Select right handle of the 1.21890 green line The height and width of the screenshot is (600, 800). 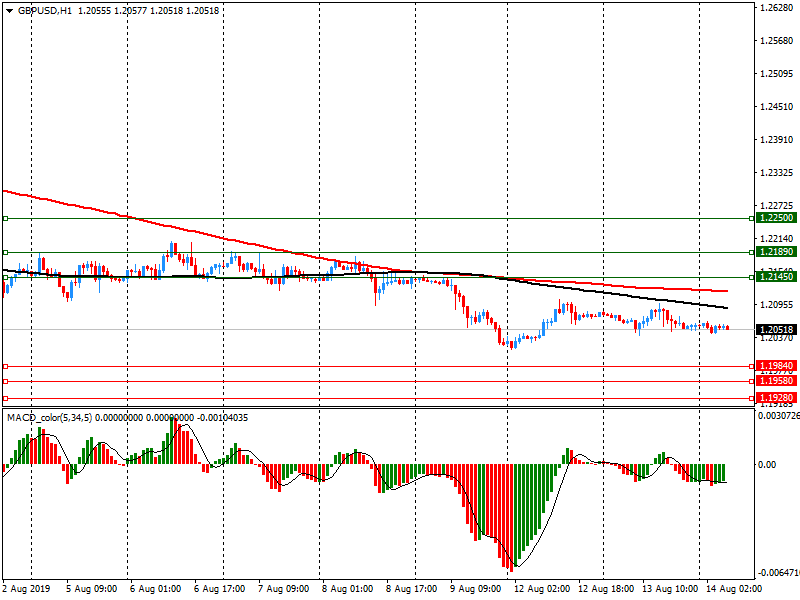tap(752, 252)
